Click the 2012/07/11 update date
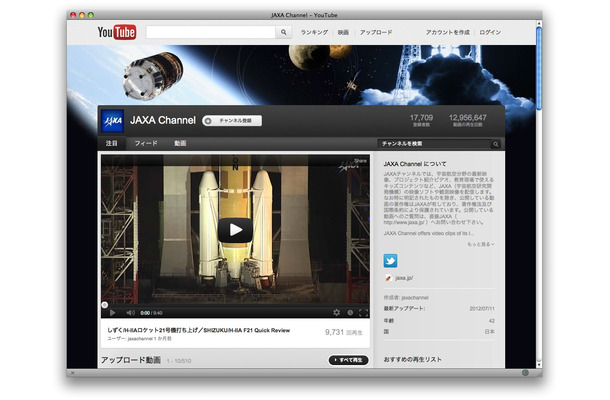Image resolution: width=610 pixels, height=400 pixels. pyautogui.click(x=482, y=309)
